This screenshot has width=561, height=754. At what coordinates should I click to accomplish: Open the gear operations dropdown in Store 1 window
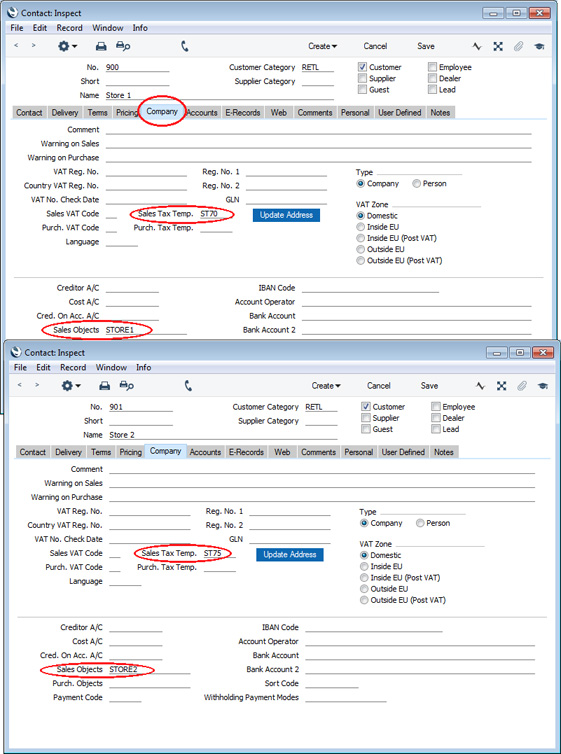(x=68, y=46)
